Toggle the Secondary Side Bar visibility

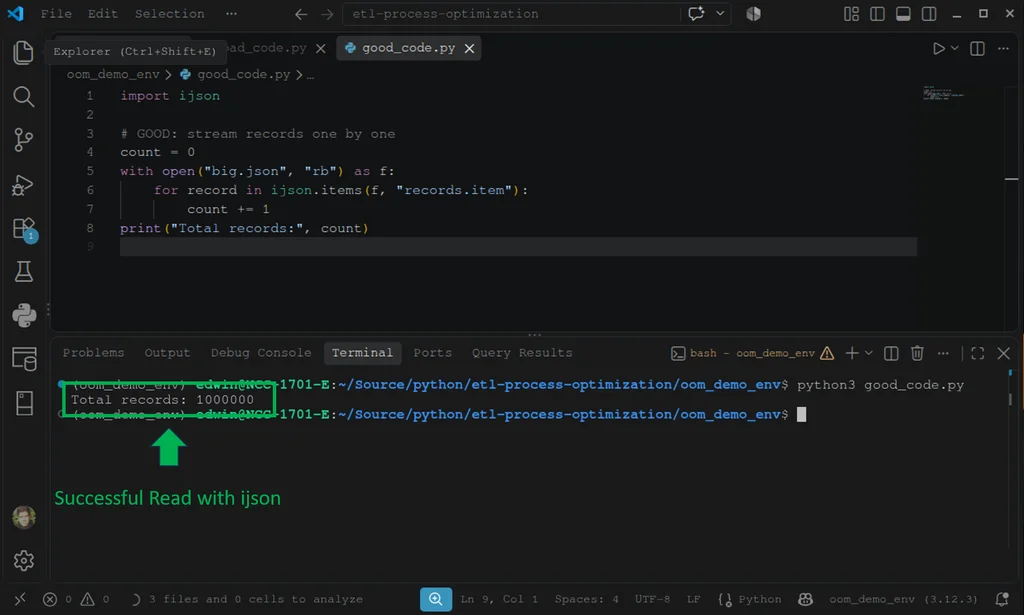click(x=929, y=14)
